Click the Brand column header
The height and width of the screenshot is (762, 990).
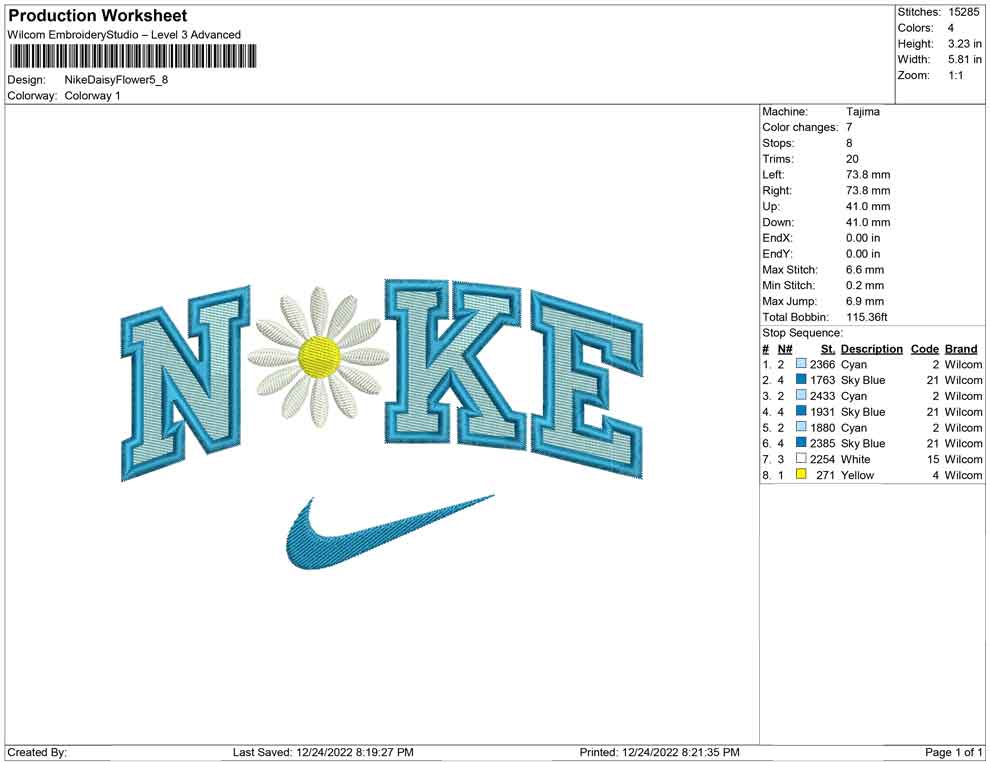[961, 349]
